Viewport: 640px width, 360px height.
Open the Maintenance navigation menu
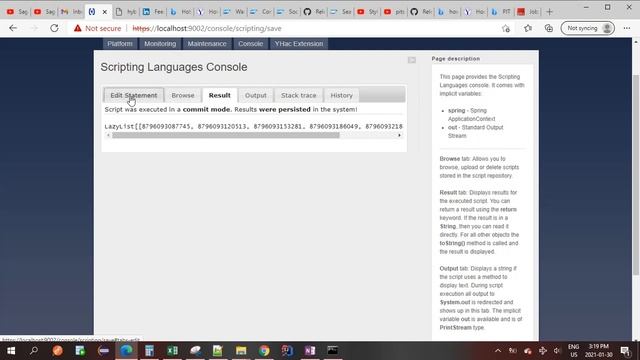207,44
